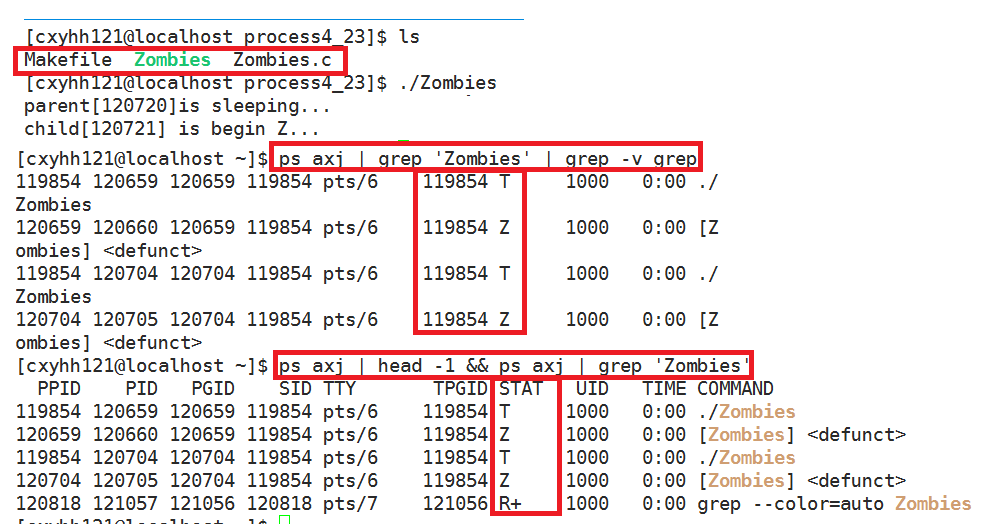Click the command "ps axj | head -1 && ps axj | grep 'Zombies'"
The width and height of the screenshot is (990, 531).
click(514, 366)
